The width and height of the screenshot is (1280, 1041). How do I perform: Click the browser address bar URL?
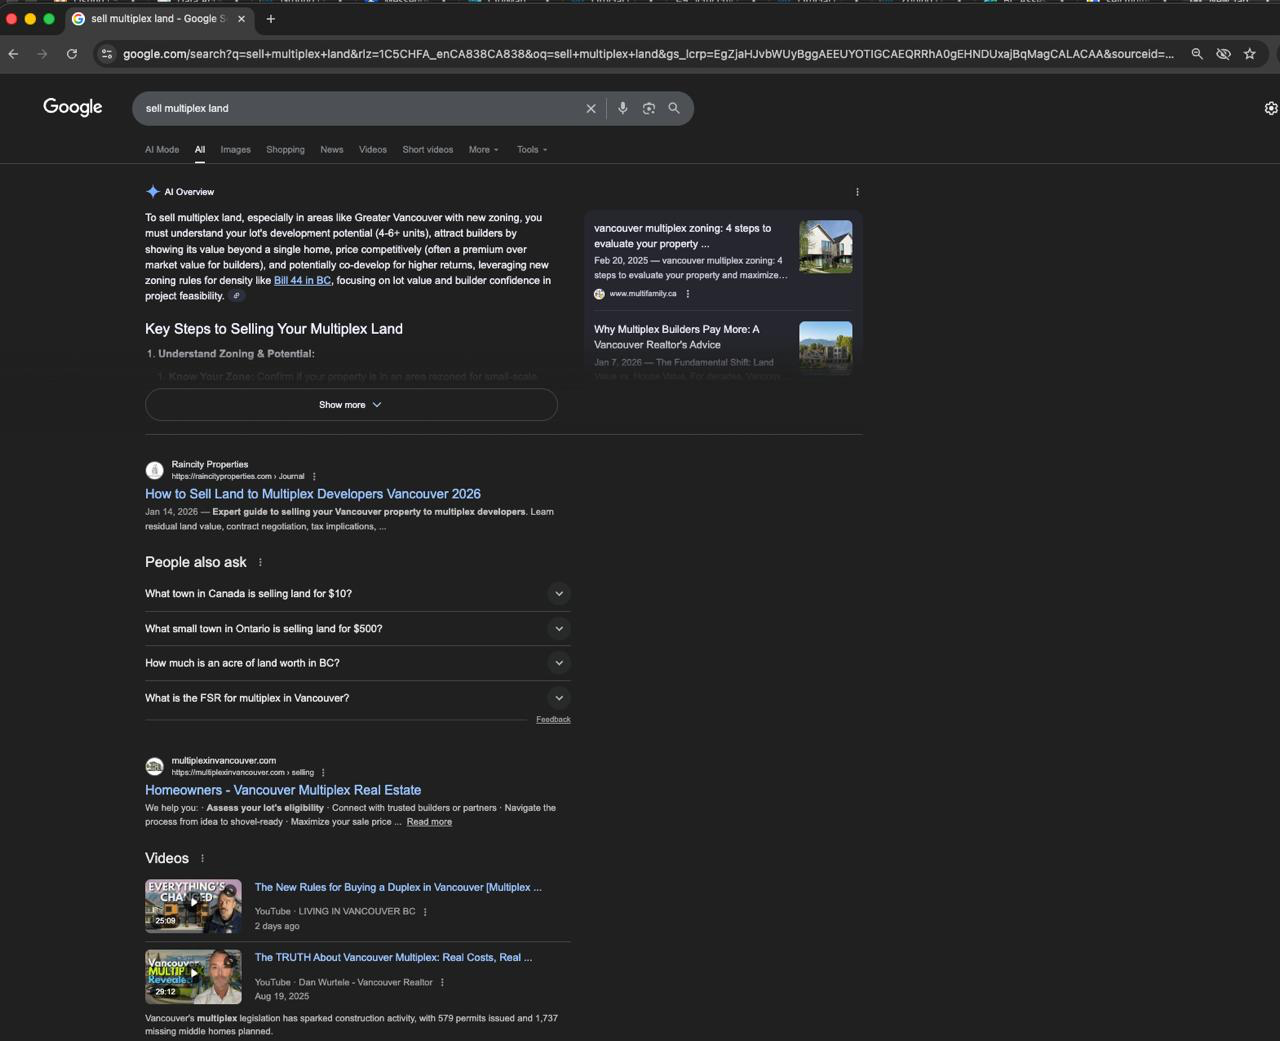(648, 54)
